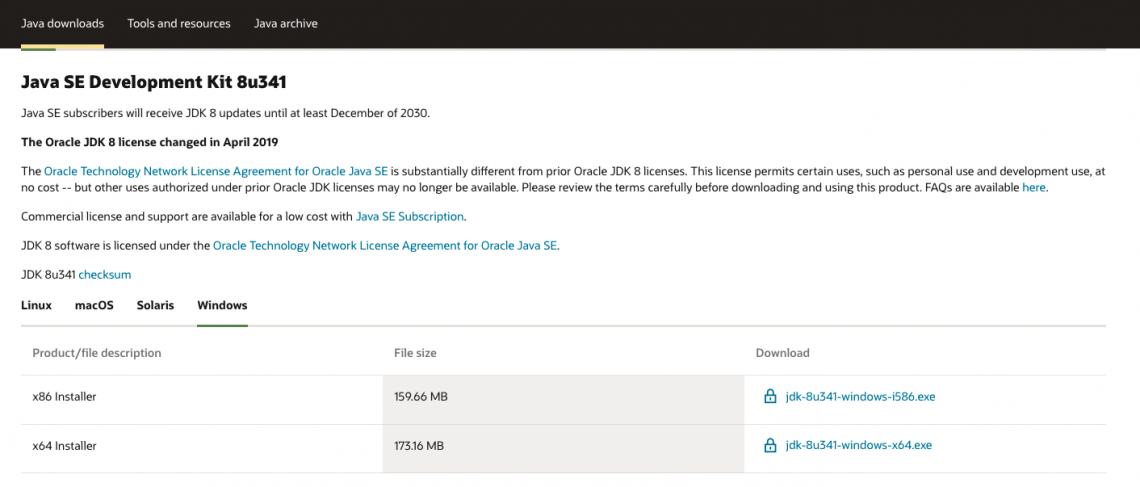Download jdk-8u341-windows-x64.exe

click(x=858, y=445)
